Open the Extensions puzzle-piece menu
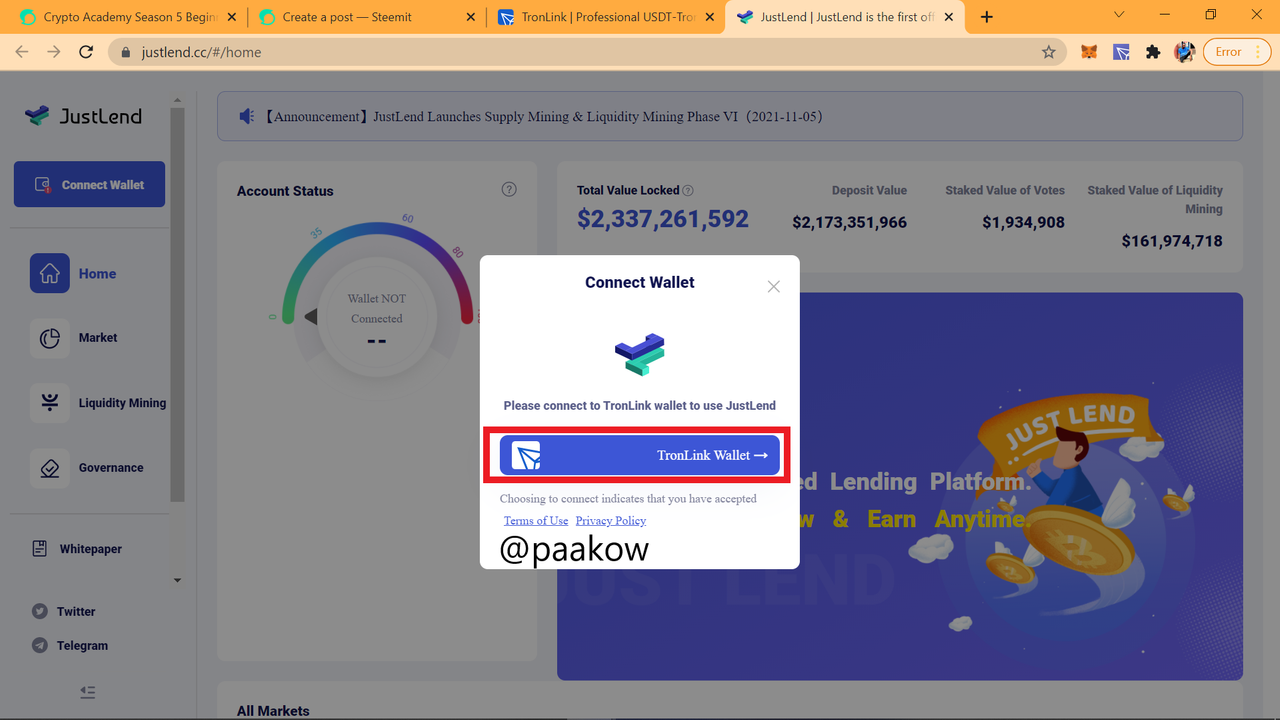Screen dimensions: 1280x720 pyautogui.click(x=1153, y=52)
